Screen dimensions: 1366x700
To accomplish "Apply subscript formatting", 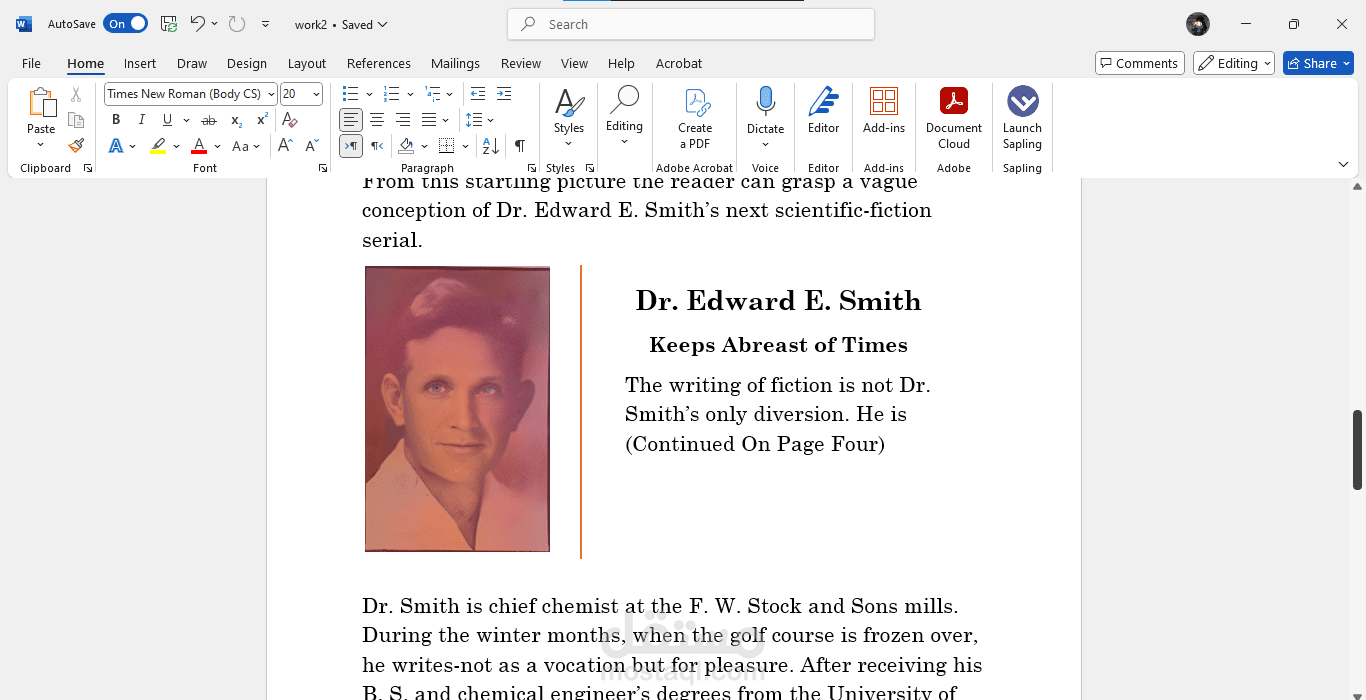I will [236, 120].
